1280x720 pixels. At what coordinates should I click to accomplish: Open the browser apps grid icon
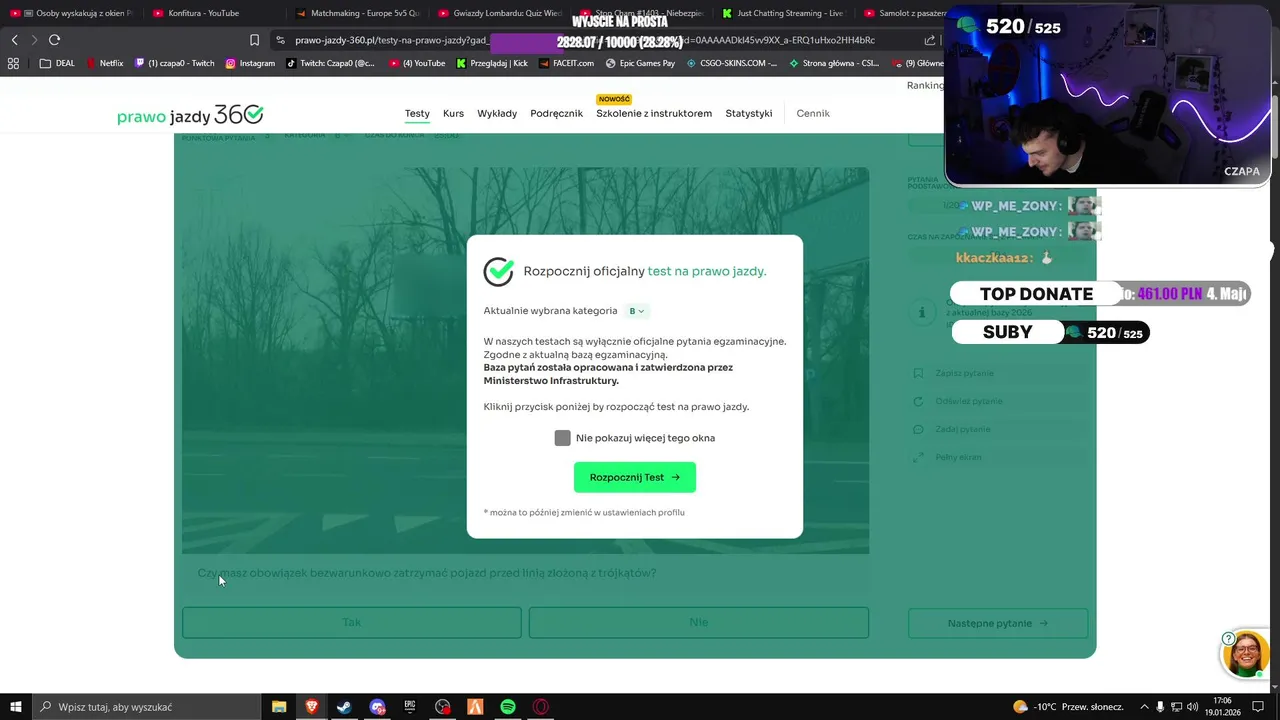tap(13, 63)
